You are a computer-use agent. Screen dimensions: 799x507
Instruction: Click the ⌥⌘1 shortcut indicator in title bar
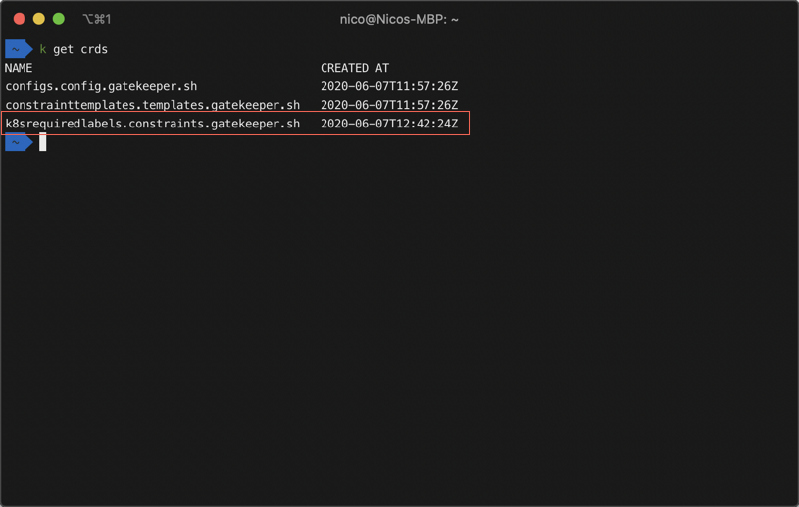96,19
